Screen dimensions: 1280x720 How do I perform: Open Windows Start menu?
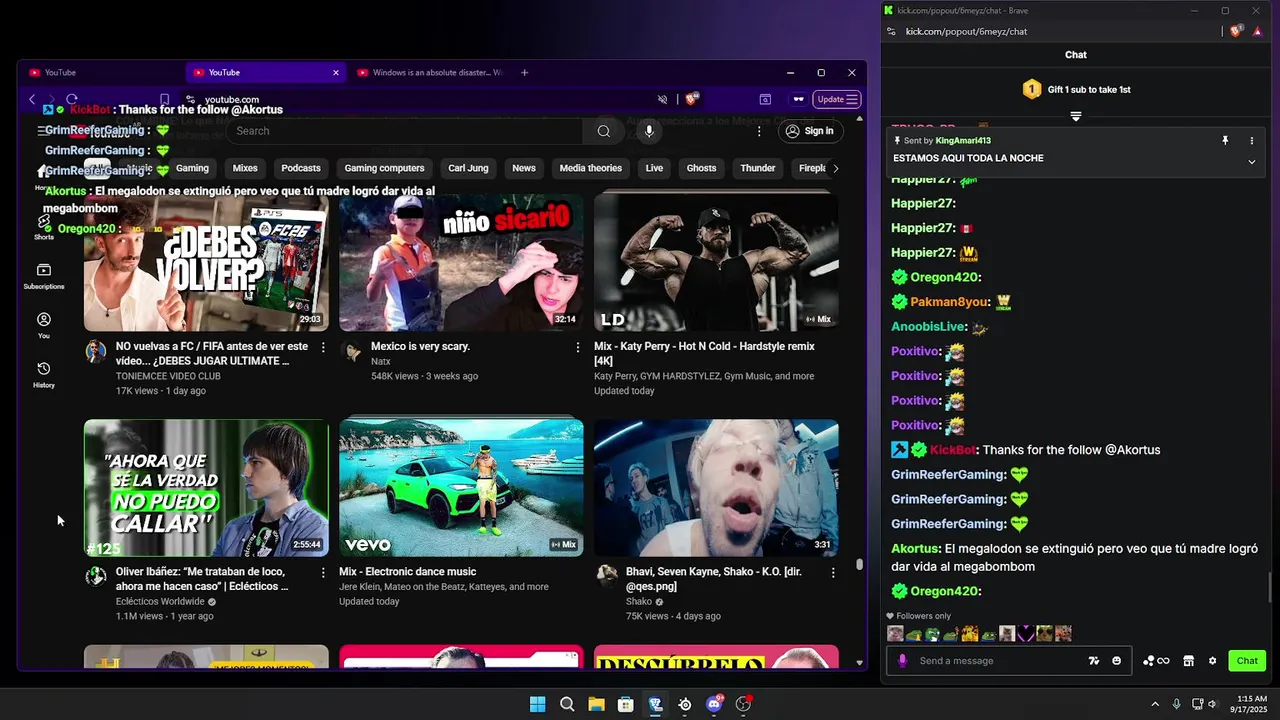tap(538, 704)
